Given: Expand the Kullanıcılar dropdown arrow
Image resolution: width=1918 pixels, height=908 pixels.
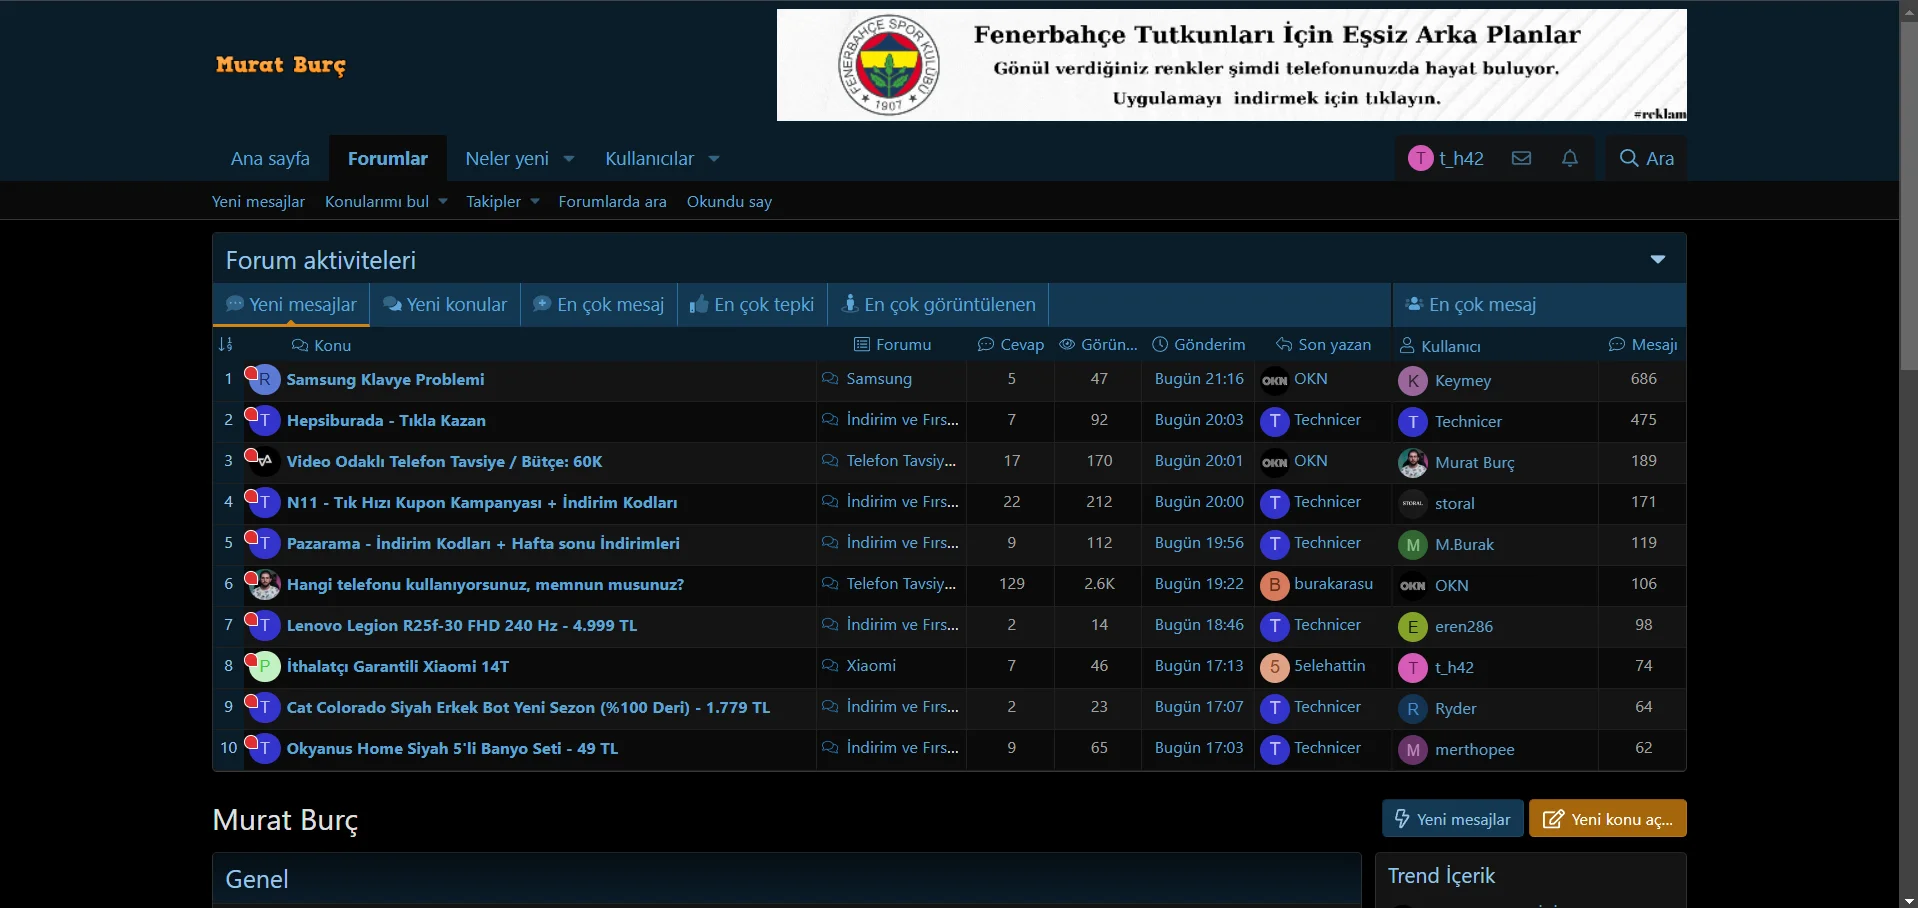Looking at the screenshot, I should point(714,159).
